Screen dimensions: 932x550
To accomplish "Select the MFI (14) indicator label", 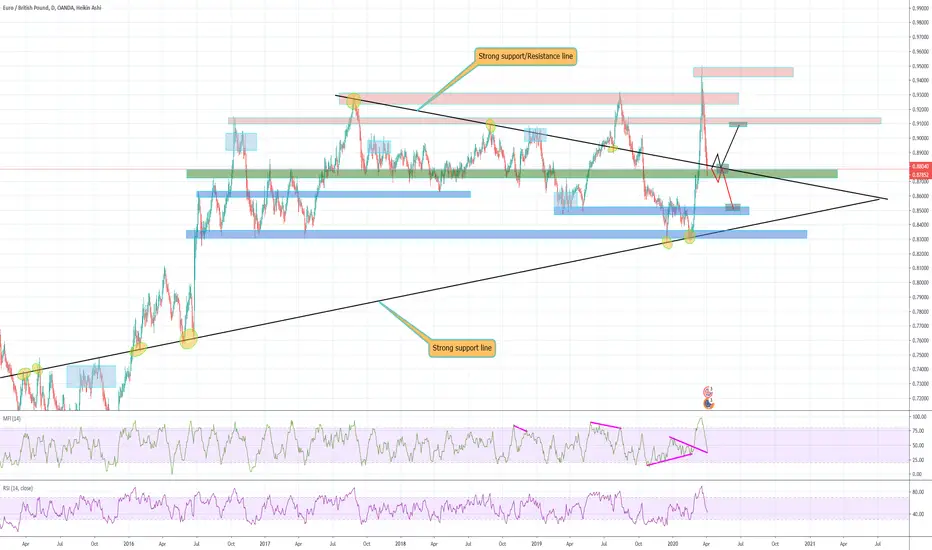I will 12,419.
